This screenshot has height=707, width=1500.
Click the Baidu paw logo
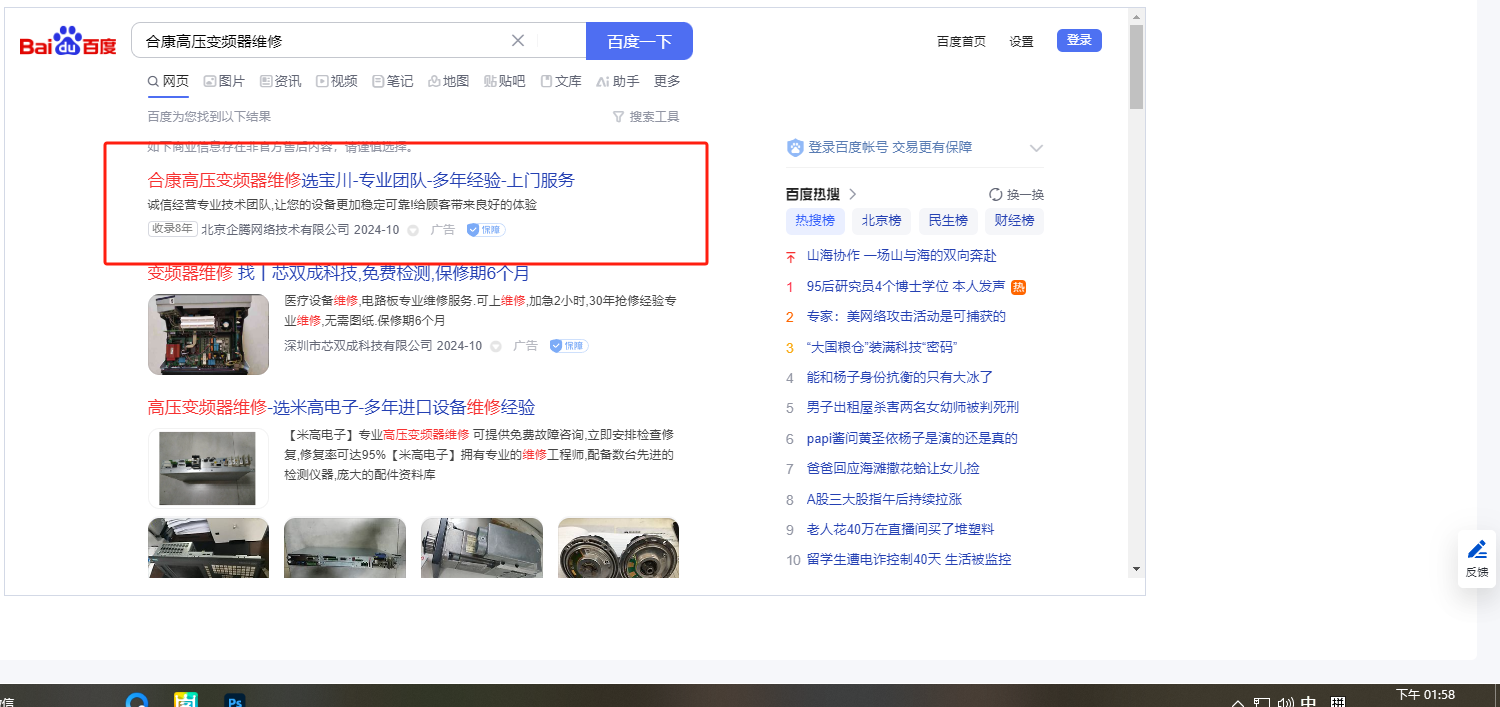tap(68, 42)
